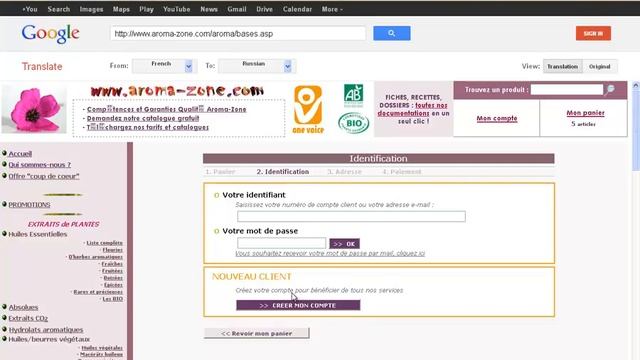Screen dimensions: 640x360
Task: Click Huiles/beurres végétaux in the sidebar
Action: pos(49,339)
